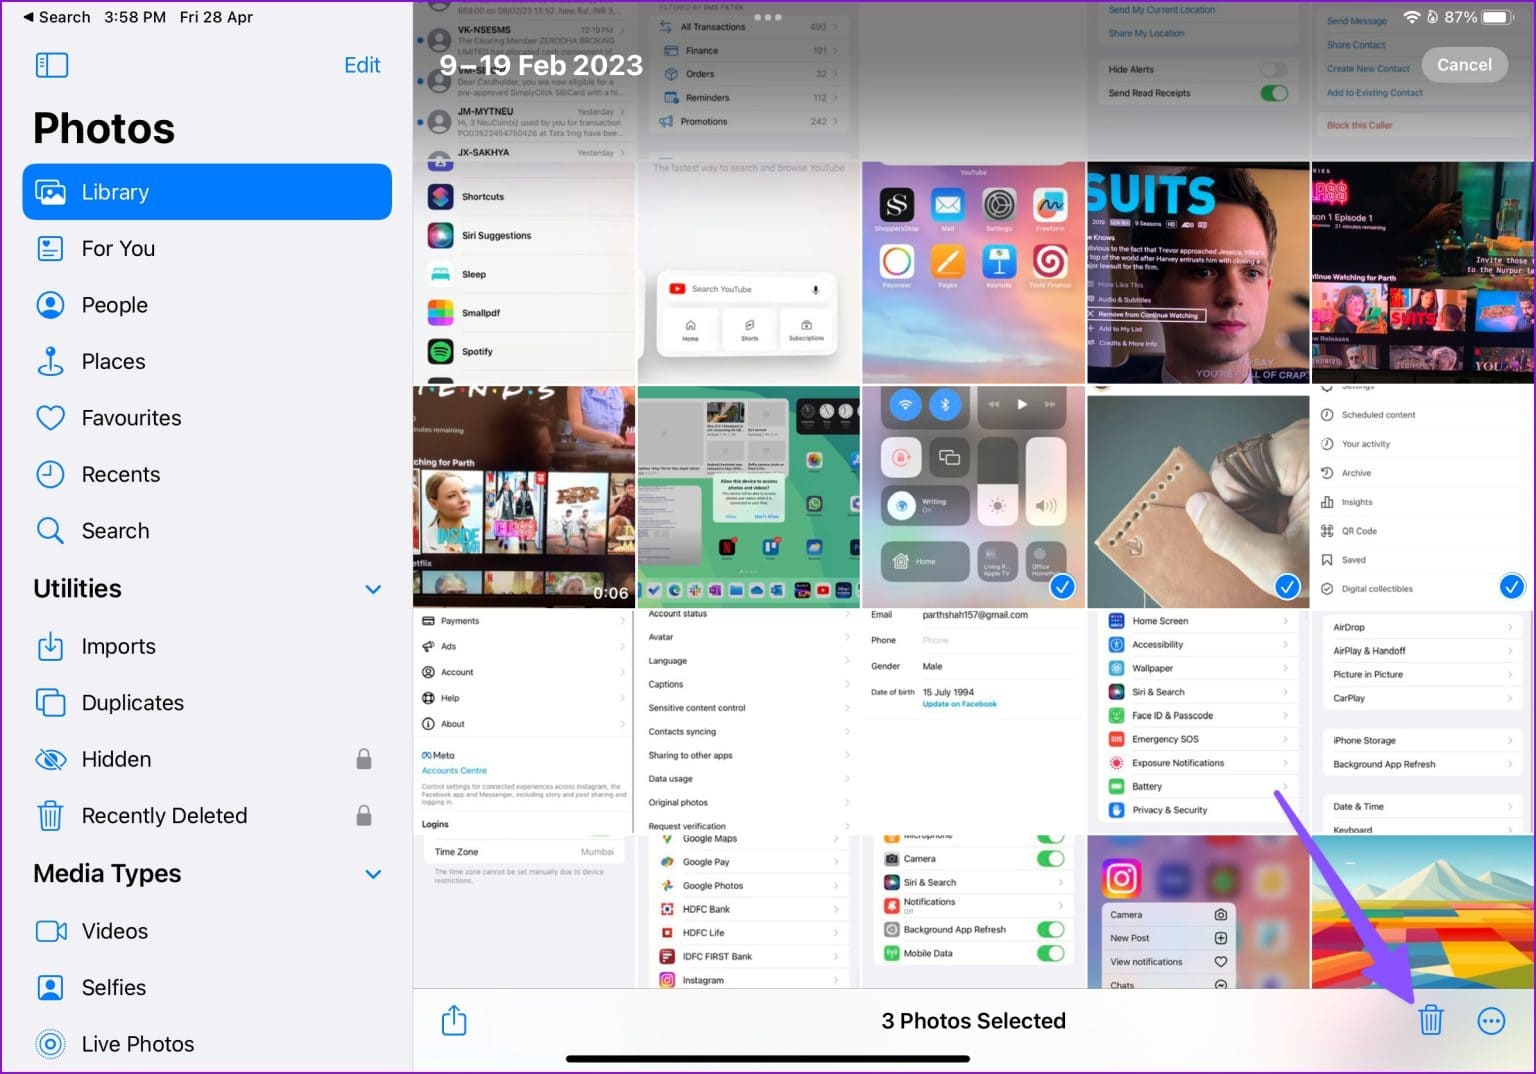
Task: Select the Time Zone Mumbai screenshot
Action: click(x=524, y=911)
